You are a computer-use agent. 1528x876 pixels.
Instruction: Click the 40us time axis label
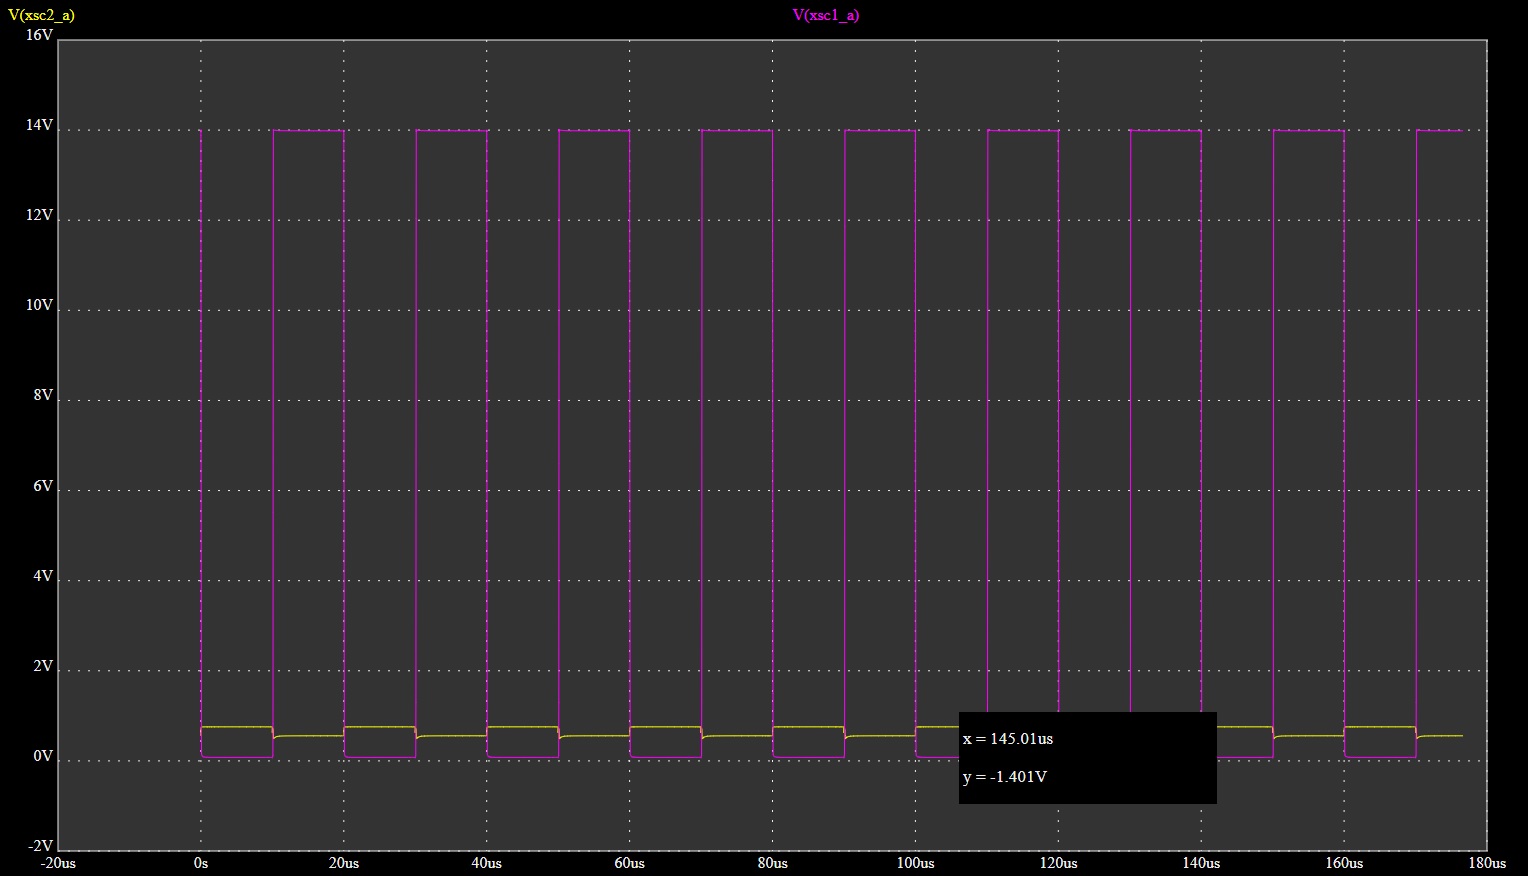[x=487, y=863]
